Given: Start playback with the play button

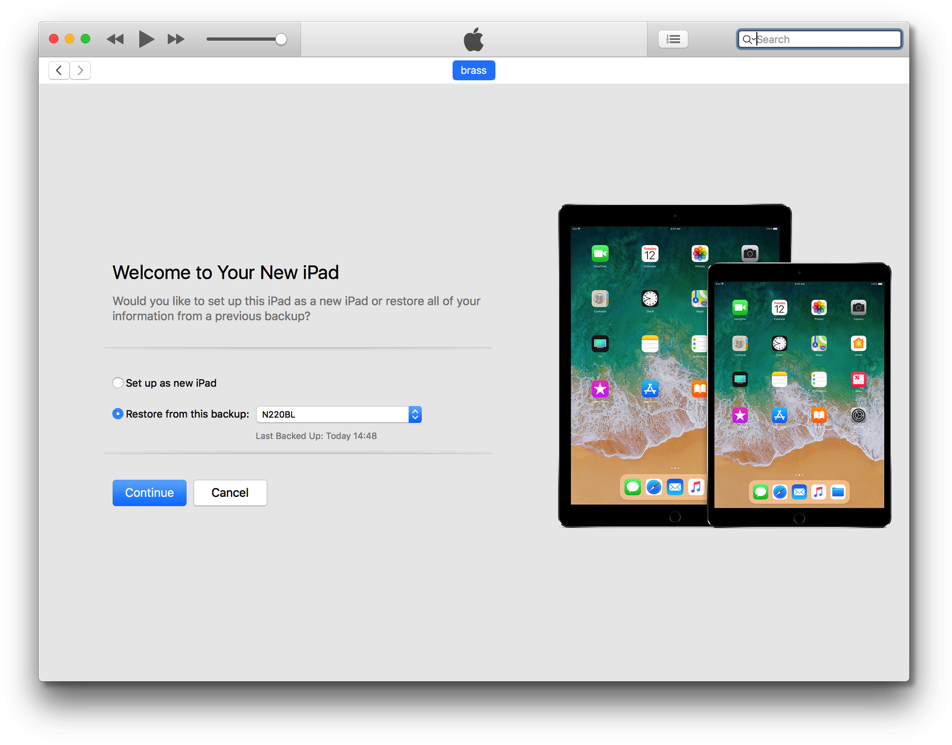Looking at the screenshot, I should pyautogui.click(x=146, y=39).
